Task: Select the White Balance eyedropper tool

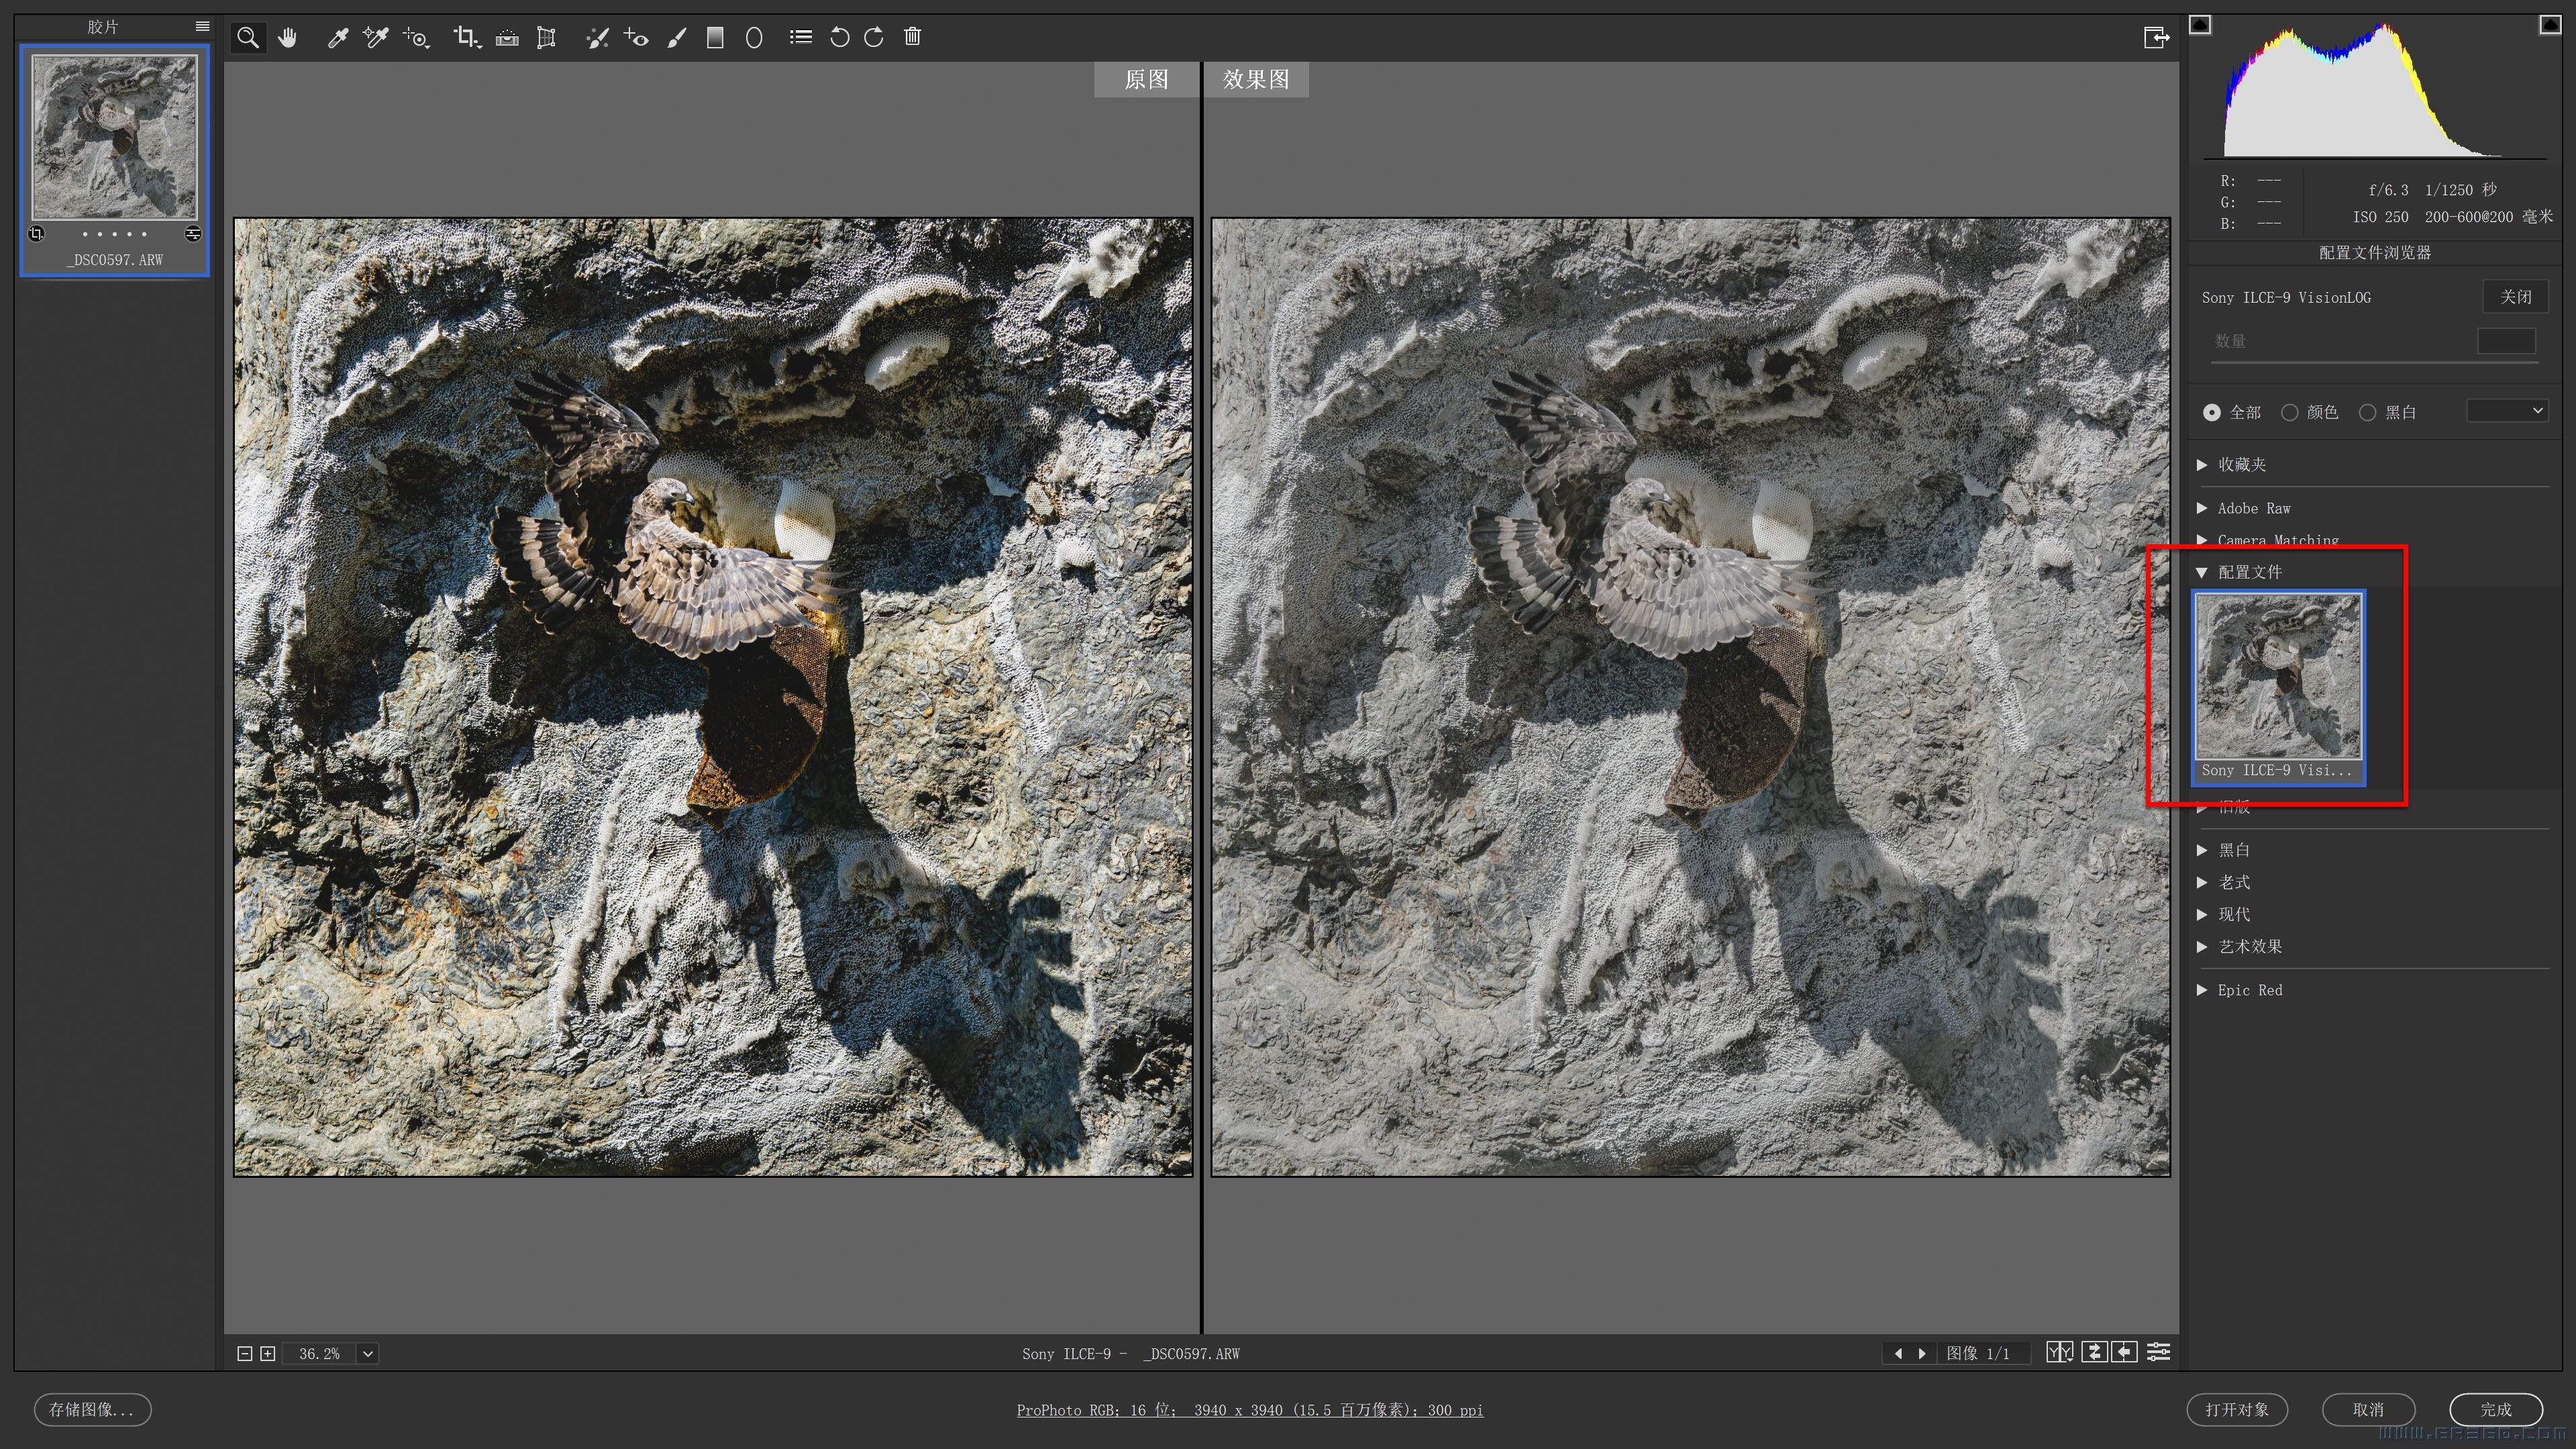Action: pos(337,38)
